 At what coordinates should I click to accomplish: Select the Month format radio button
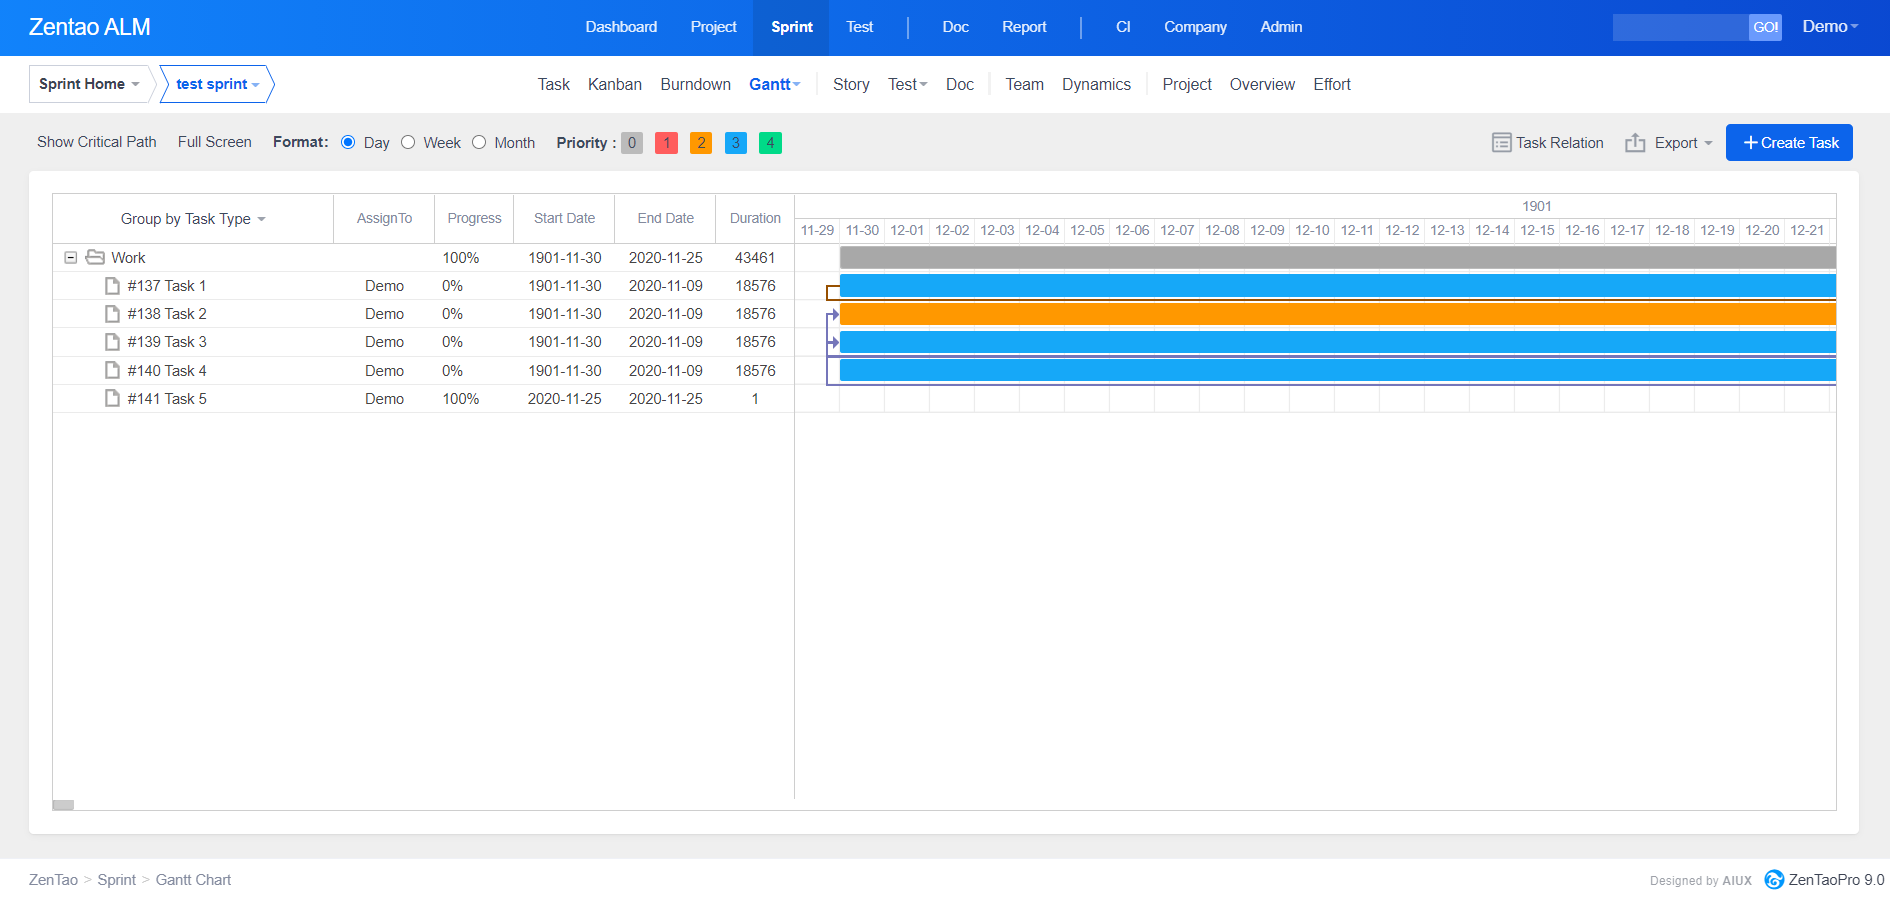479,142
